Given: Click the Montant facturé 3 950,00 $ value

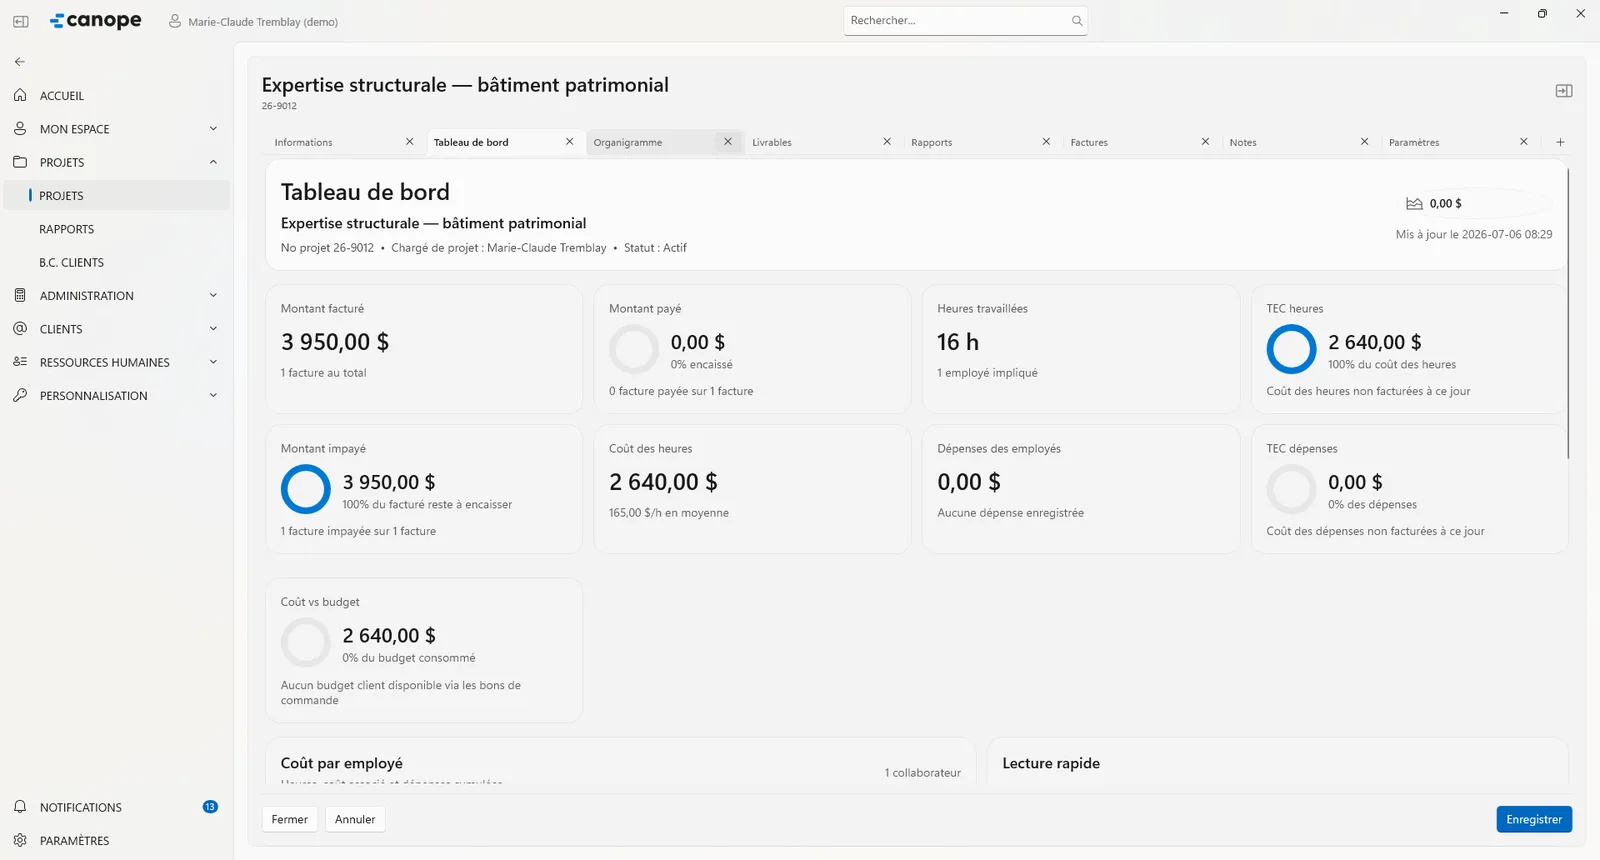Looking at the screenshot, I should coord(335,342).
